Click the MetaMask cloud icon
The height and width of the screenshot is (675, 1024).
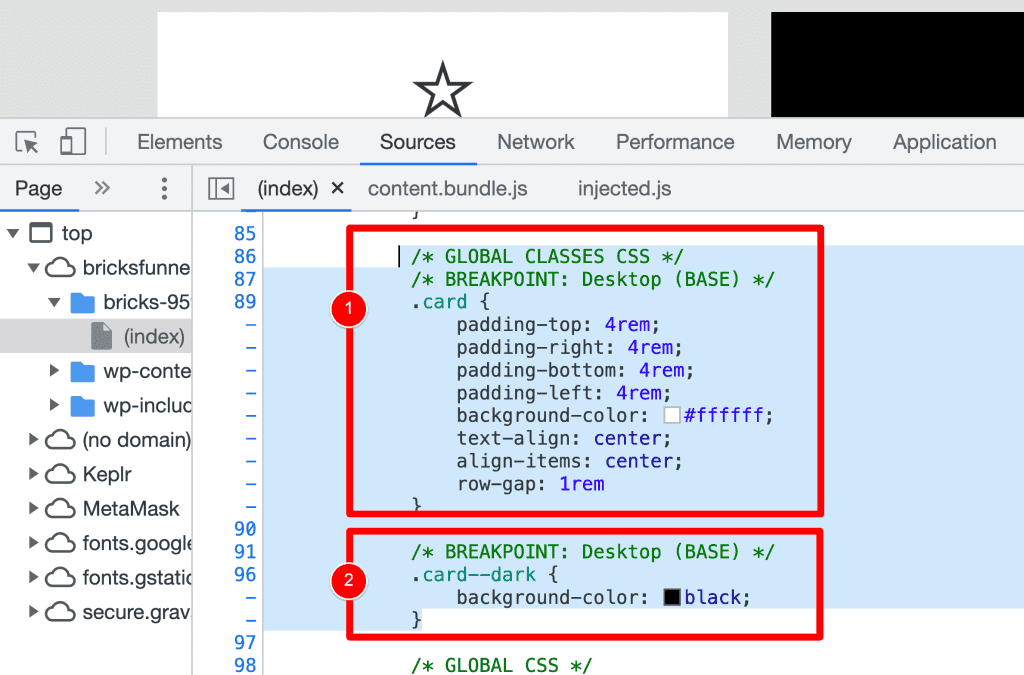59,508
